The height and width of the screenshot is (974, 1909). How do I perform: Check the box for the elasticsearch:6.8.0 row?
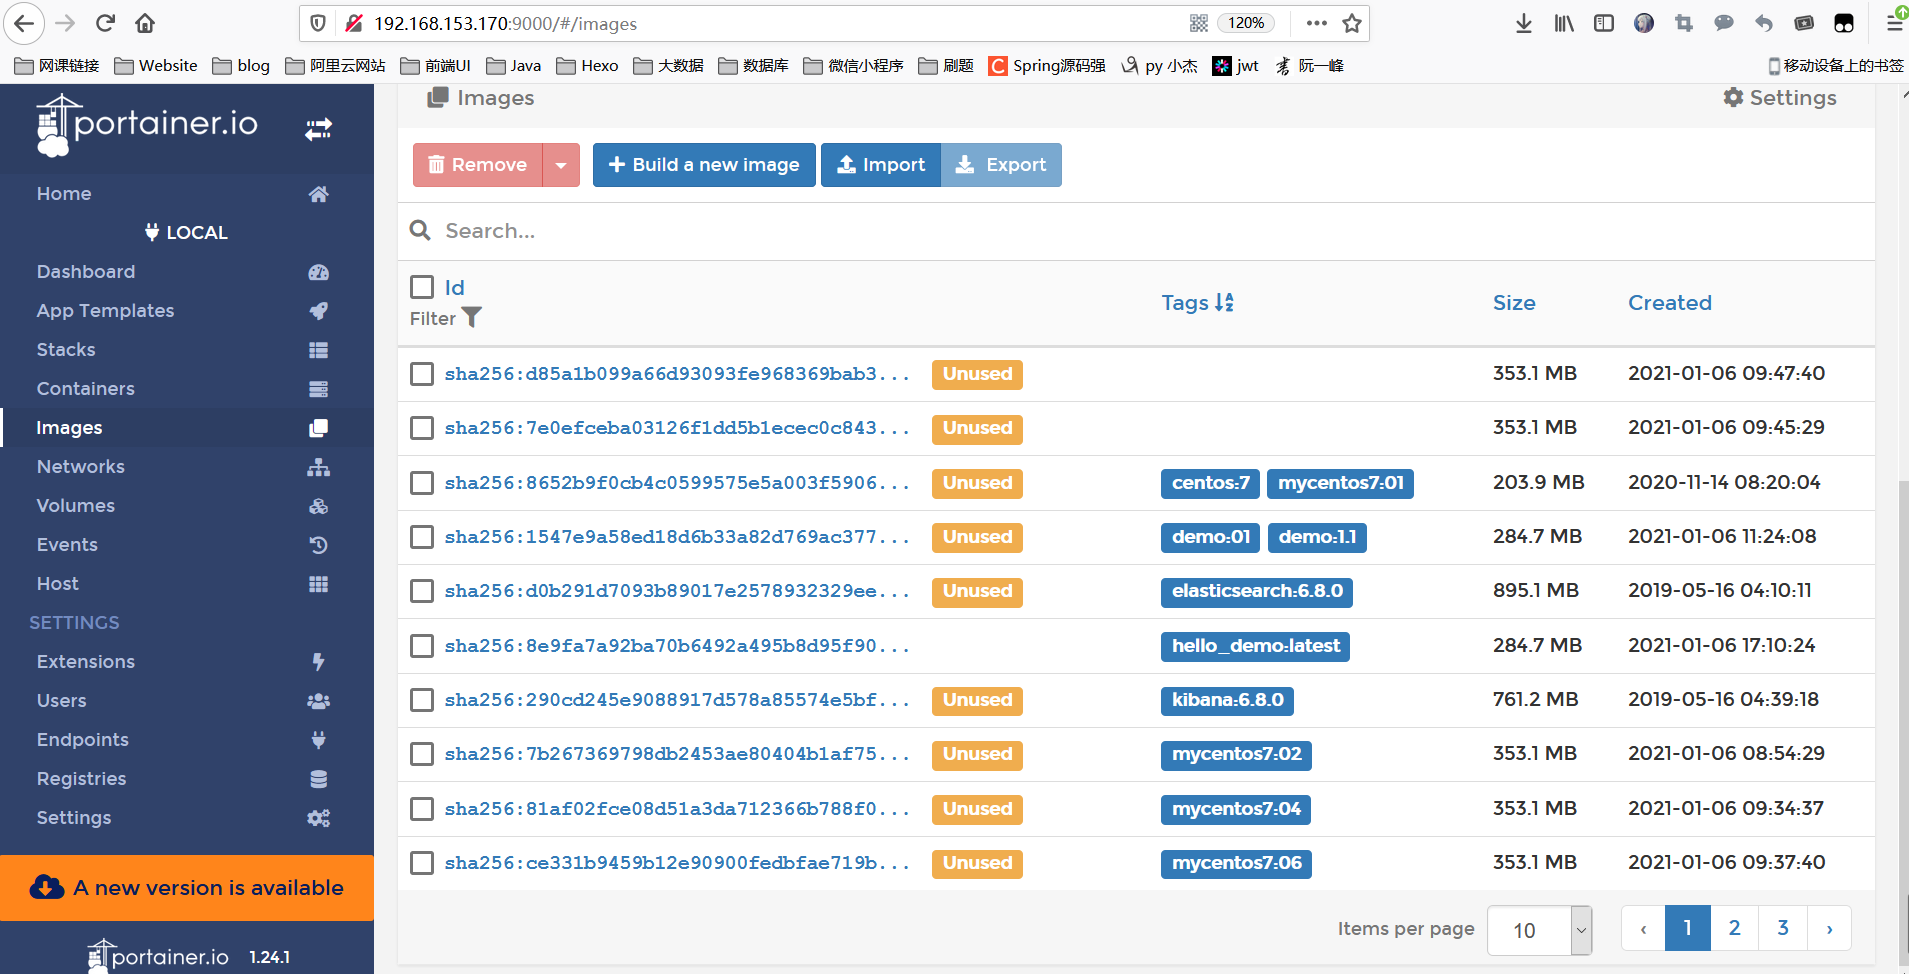[x=422, y=591]
